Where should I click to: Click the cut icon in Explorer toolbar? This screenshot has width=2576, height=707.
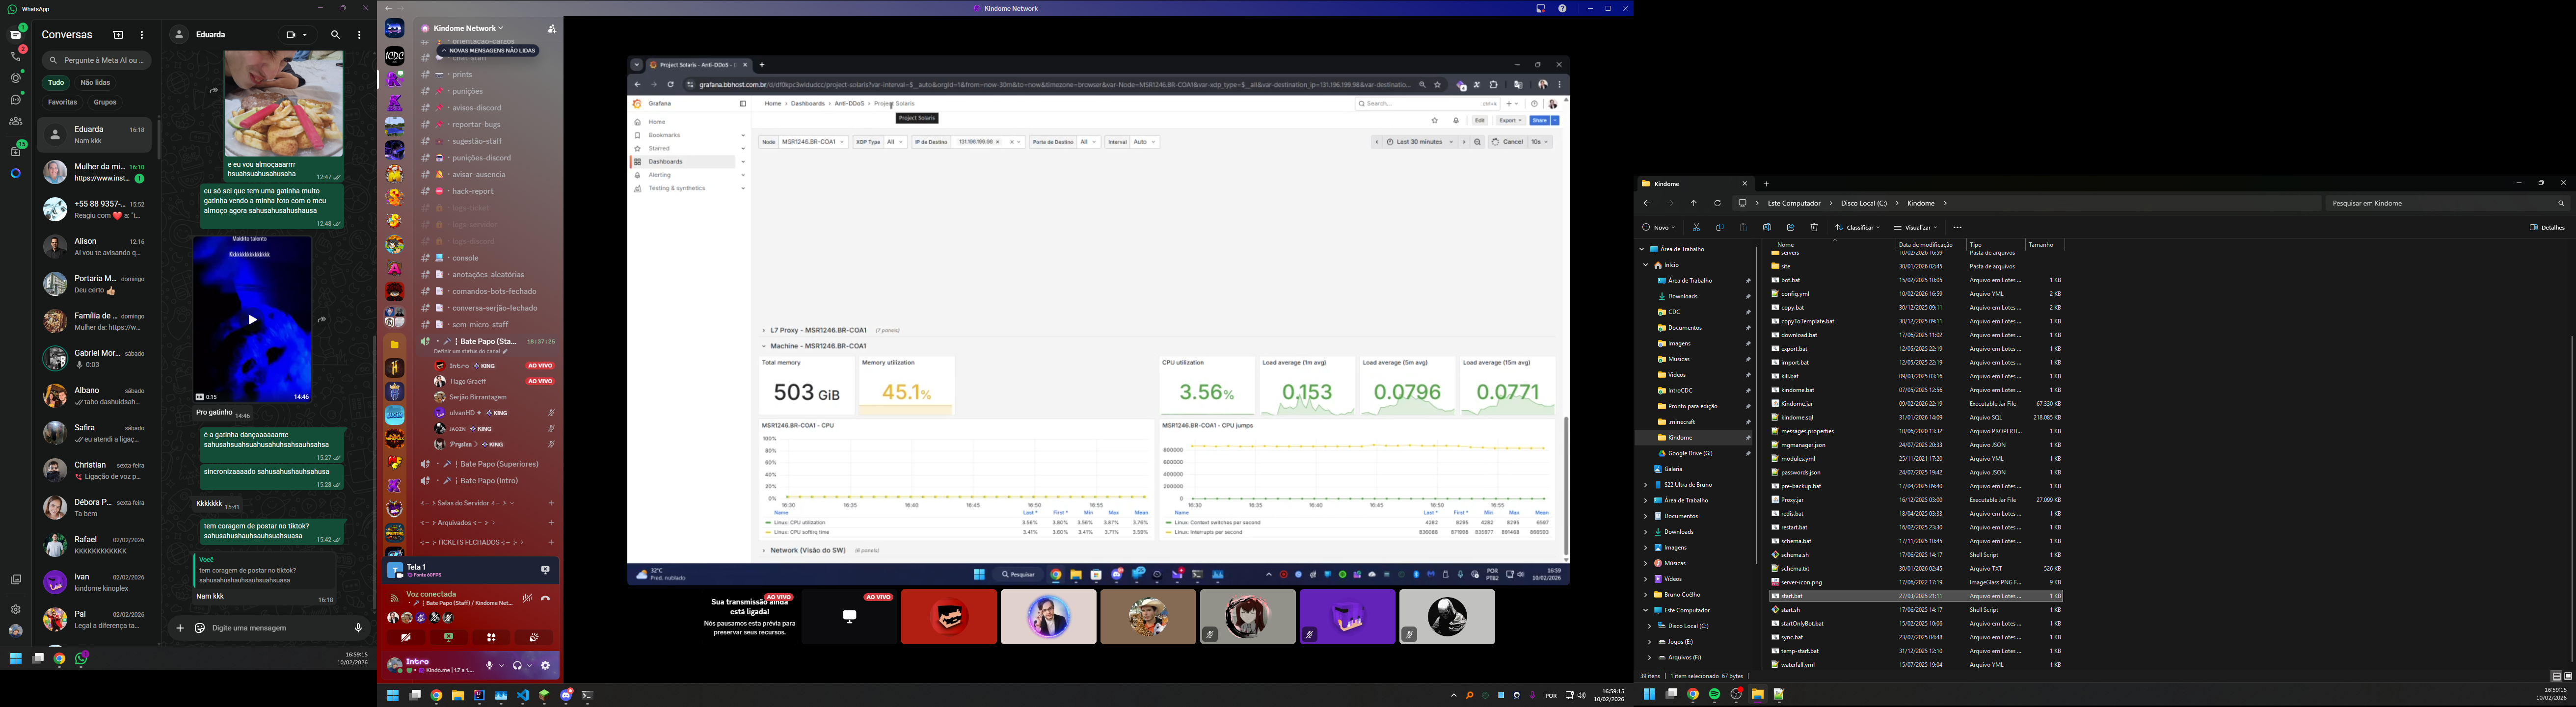pos(1696,227)
